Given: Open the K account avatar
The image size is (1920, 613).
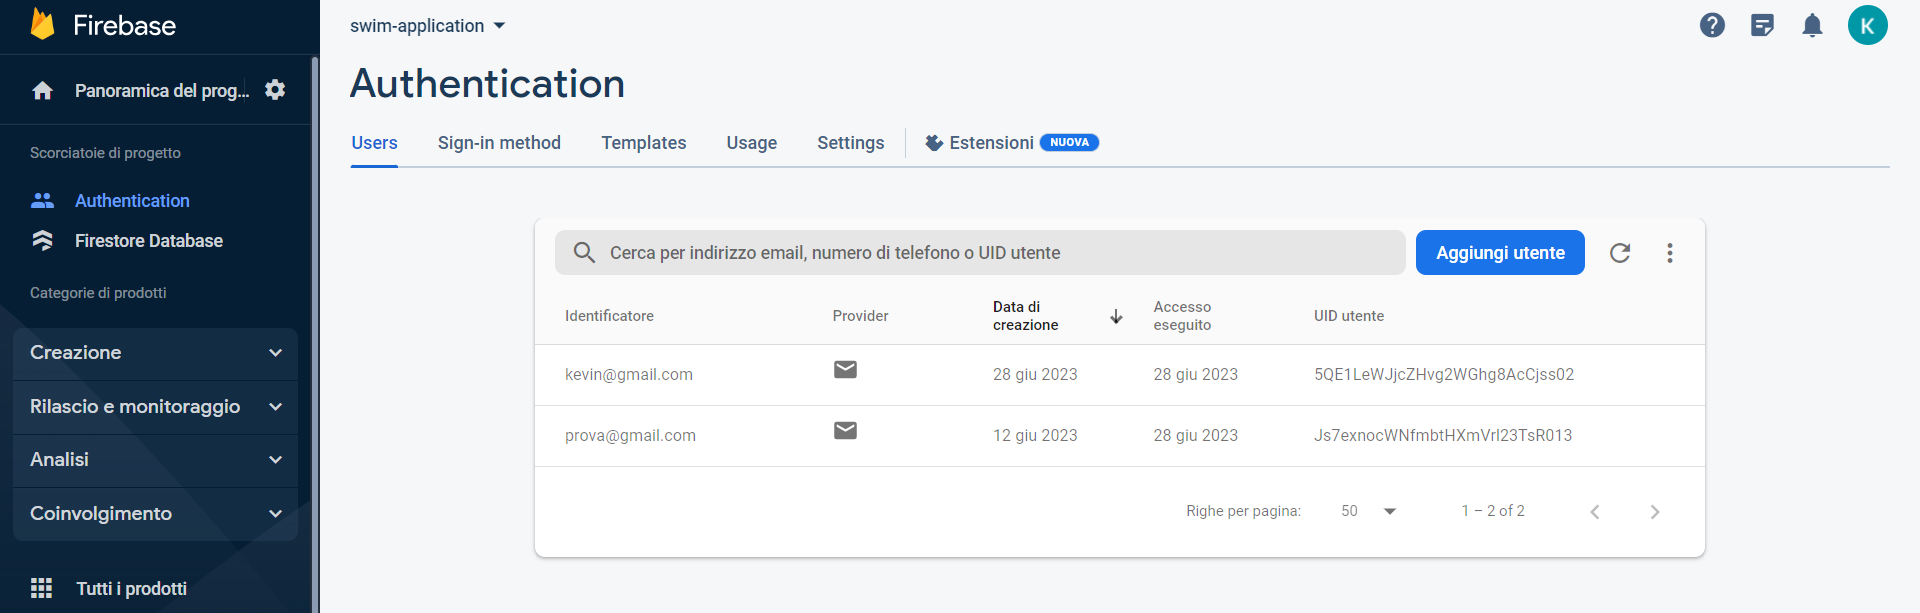Looking at the screenshot, I should coord(1867,25).
